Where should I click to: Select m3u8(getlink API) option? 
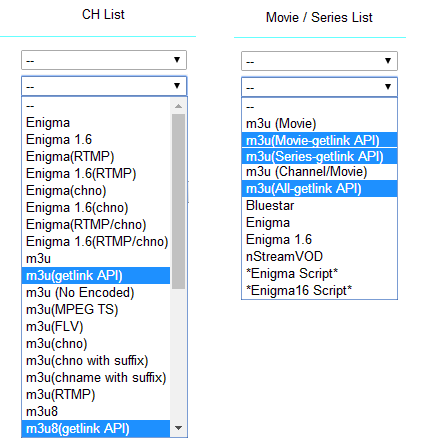(96, 428)
